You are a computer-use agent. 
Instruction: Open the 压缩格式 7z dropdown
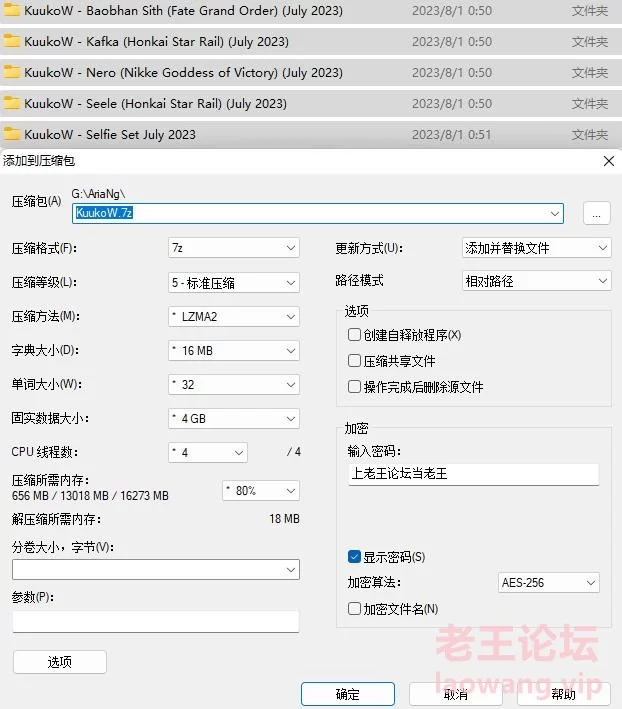pos(234,248)
